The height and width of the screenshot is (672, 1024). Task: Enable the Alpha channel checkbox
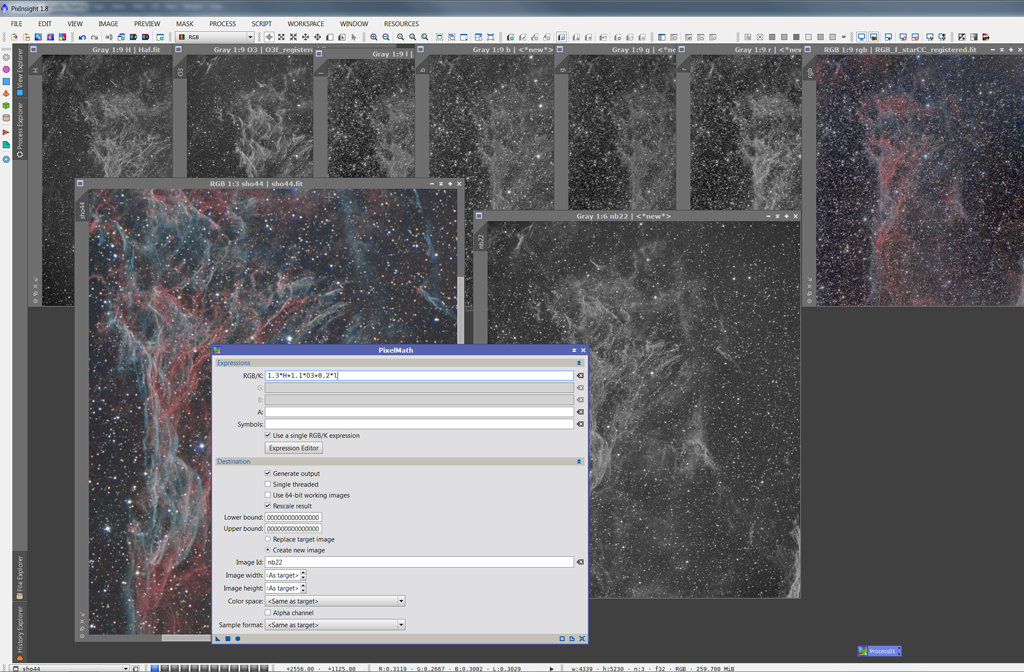point(268,613)
